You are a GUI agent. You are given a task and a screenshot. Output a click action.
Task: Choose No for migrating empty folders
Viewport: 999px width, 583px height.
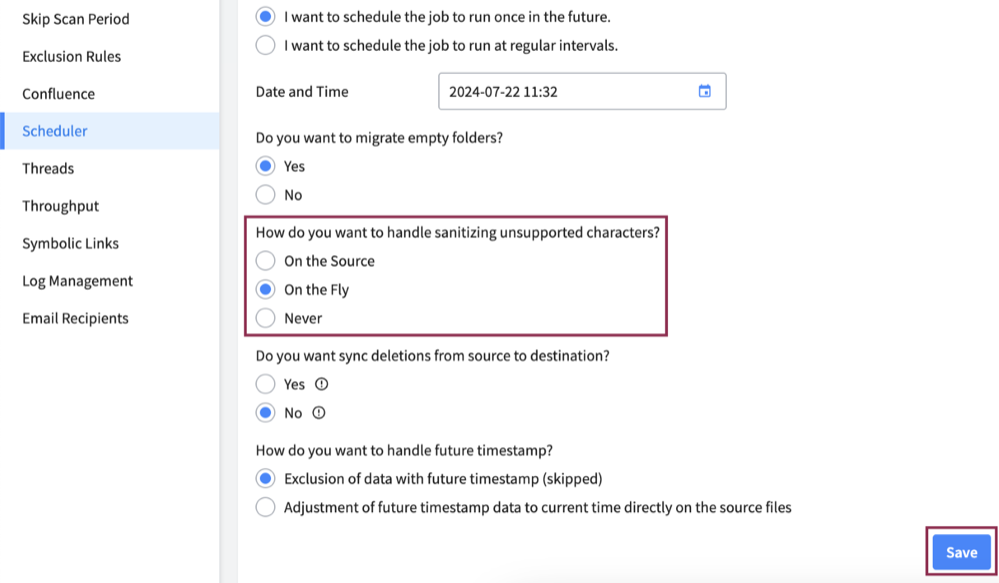click(x=265, y=194)
